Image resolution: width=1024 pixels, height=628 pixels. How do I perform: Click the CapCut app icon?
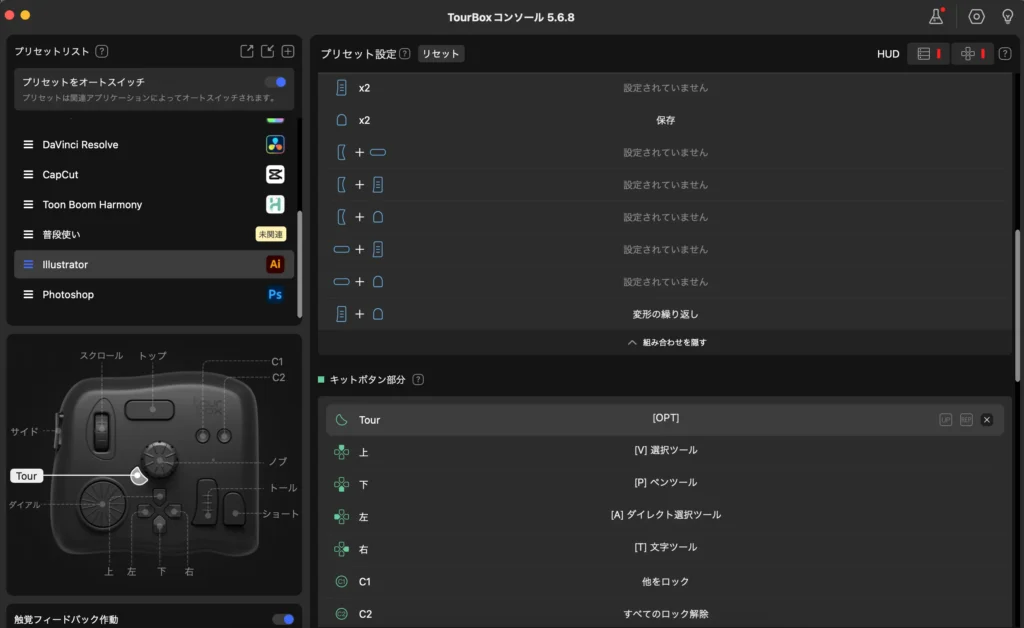pos(275,174)
